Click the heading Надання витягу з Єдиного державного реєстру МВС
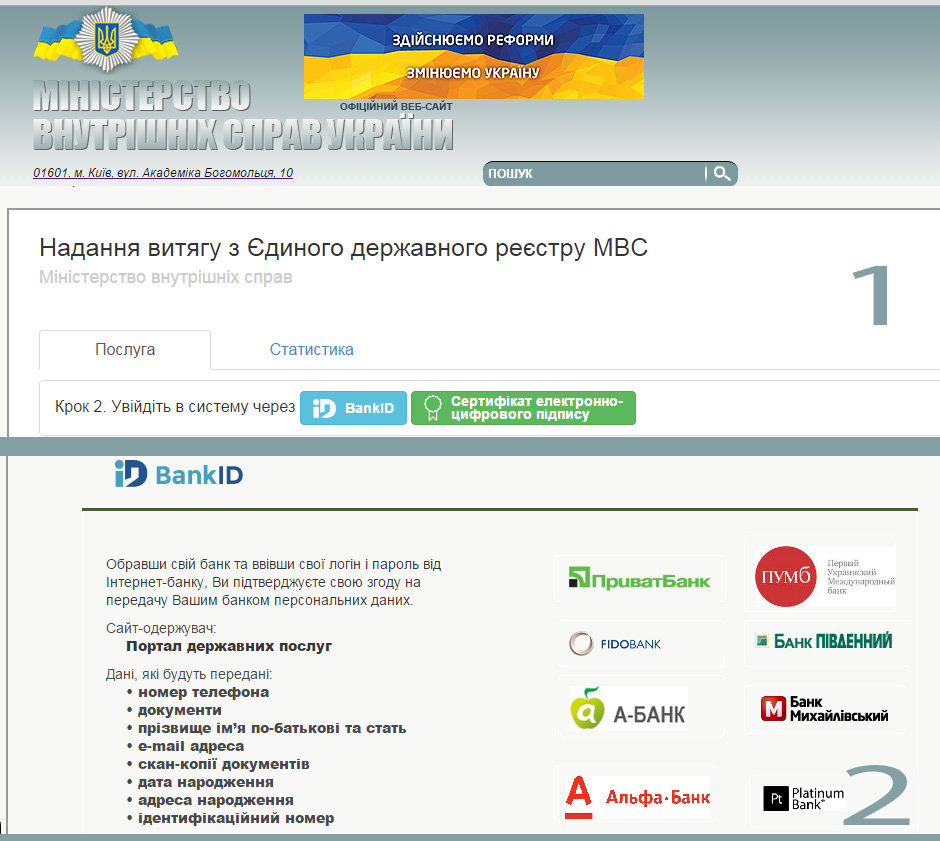 pos(344,248)
